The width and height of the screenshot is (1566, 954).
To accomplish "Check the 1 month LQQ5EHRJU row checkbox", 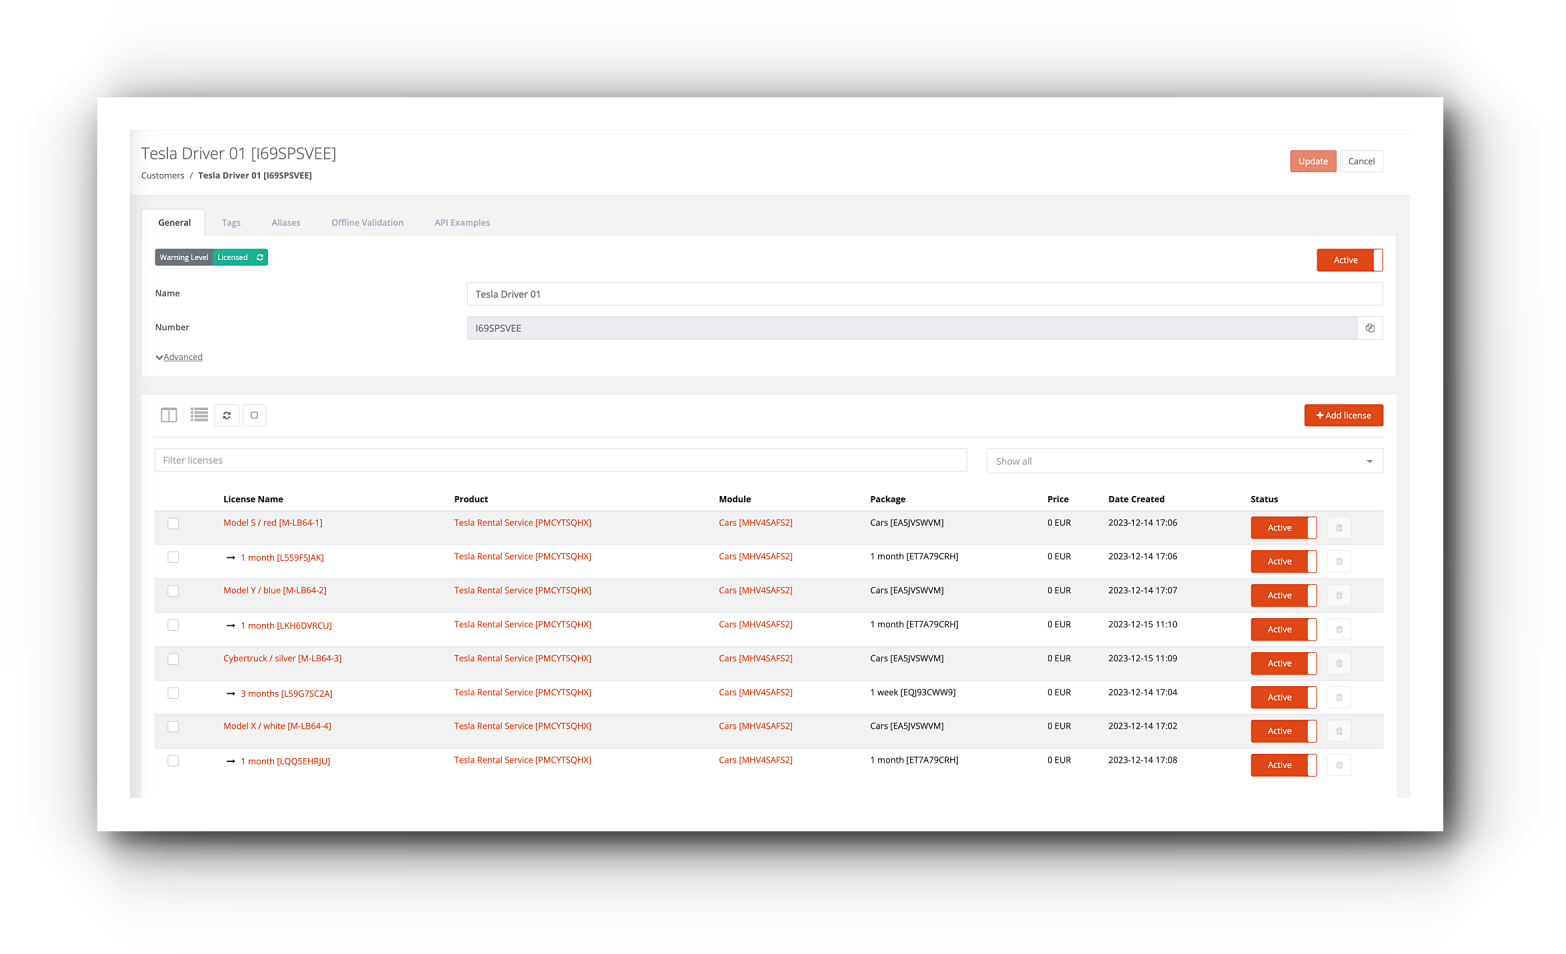I will 173,761.
